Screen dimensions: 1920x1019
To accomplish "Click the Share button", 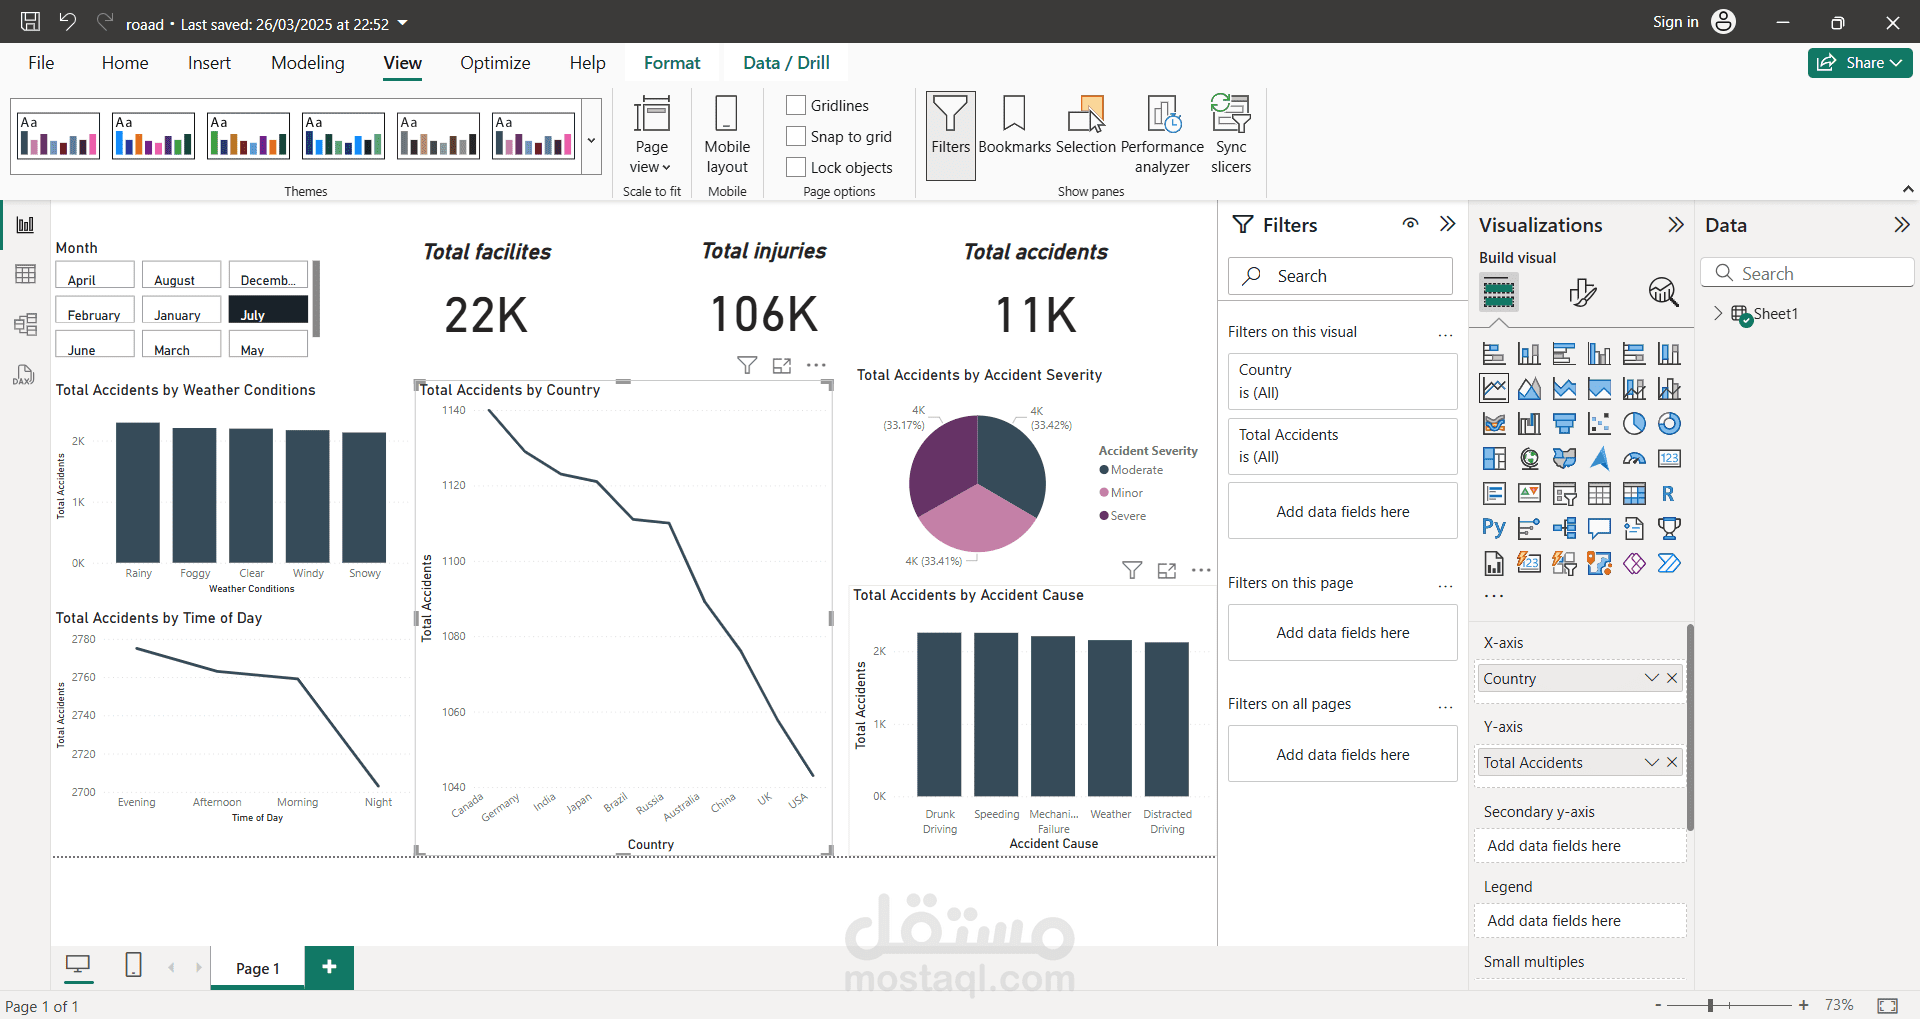I will pyautogui.click(x=1858, y=62).
